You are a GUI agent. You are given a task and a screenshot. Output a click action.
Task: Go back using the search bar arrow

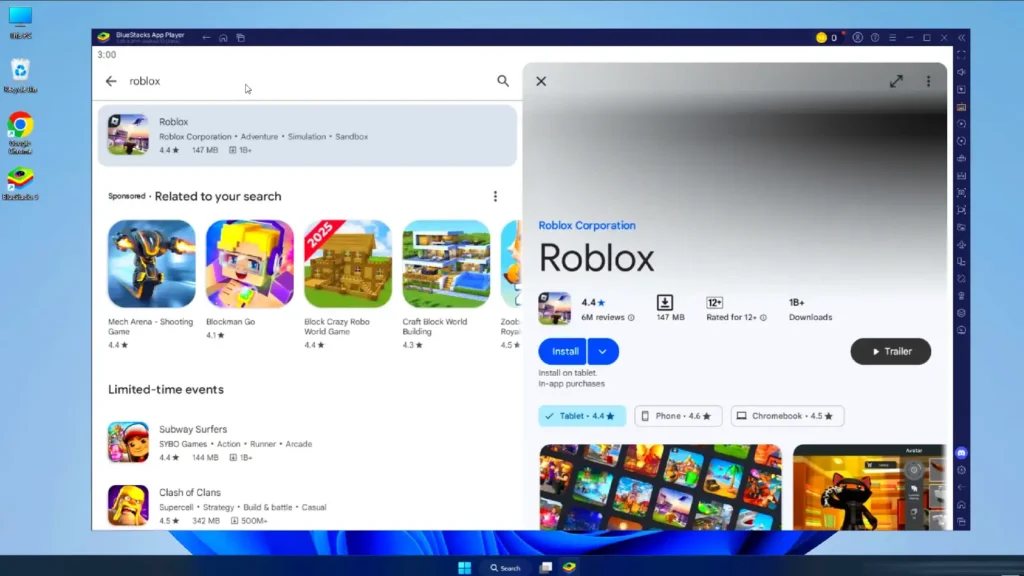click(111, 81)
